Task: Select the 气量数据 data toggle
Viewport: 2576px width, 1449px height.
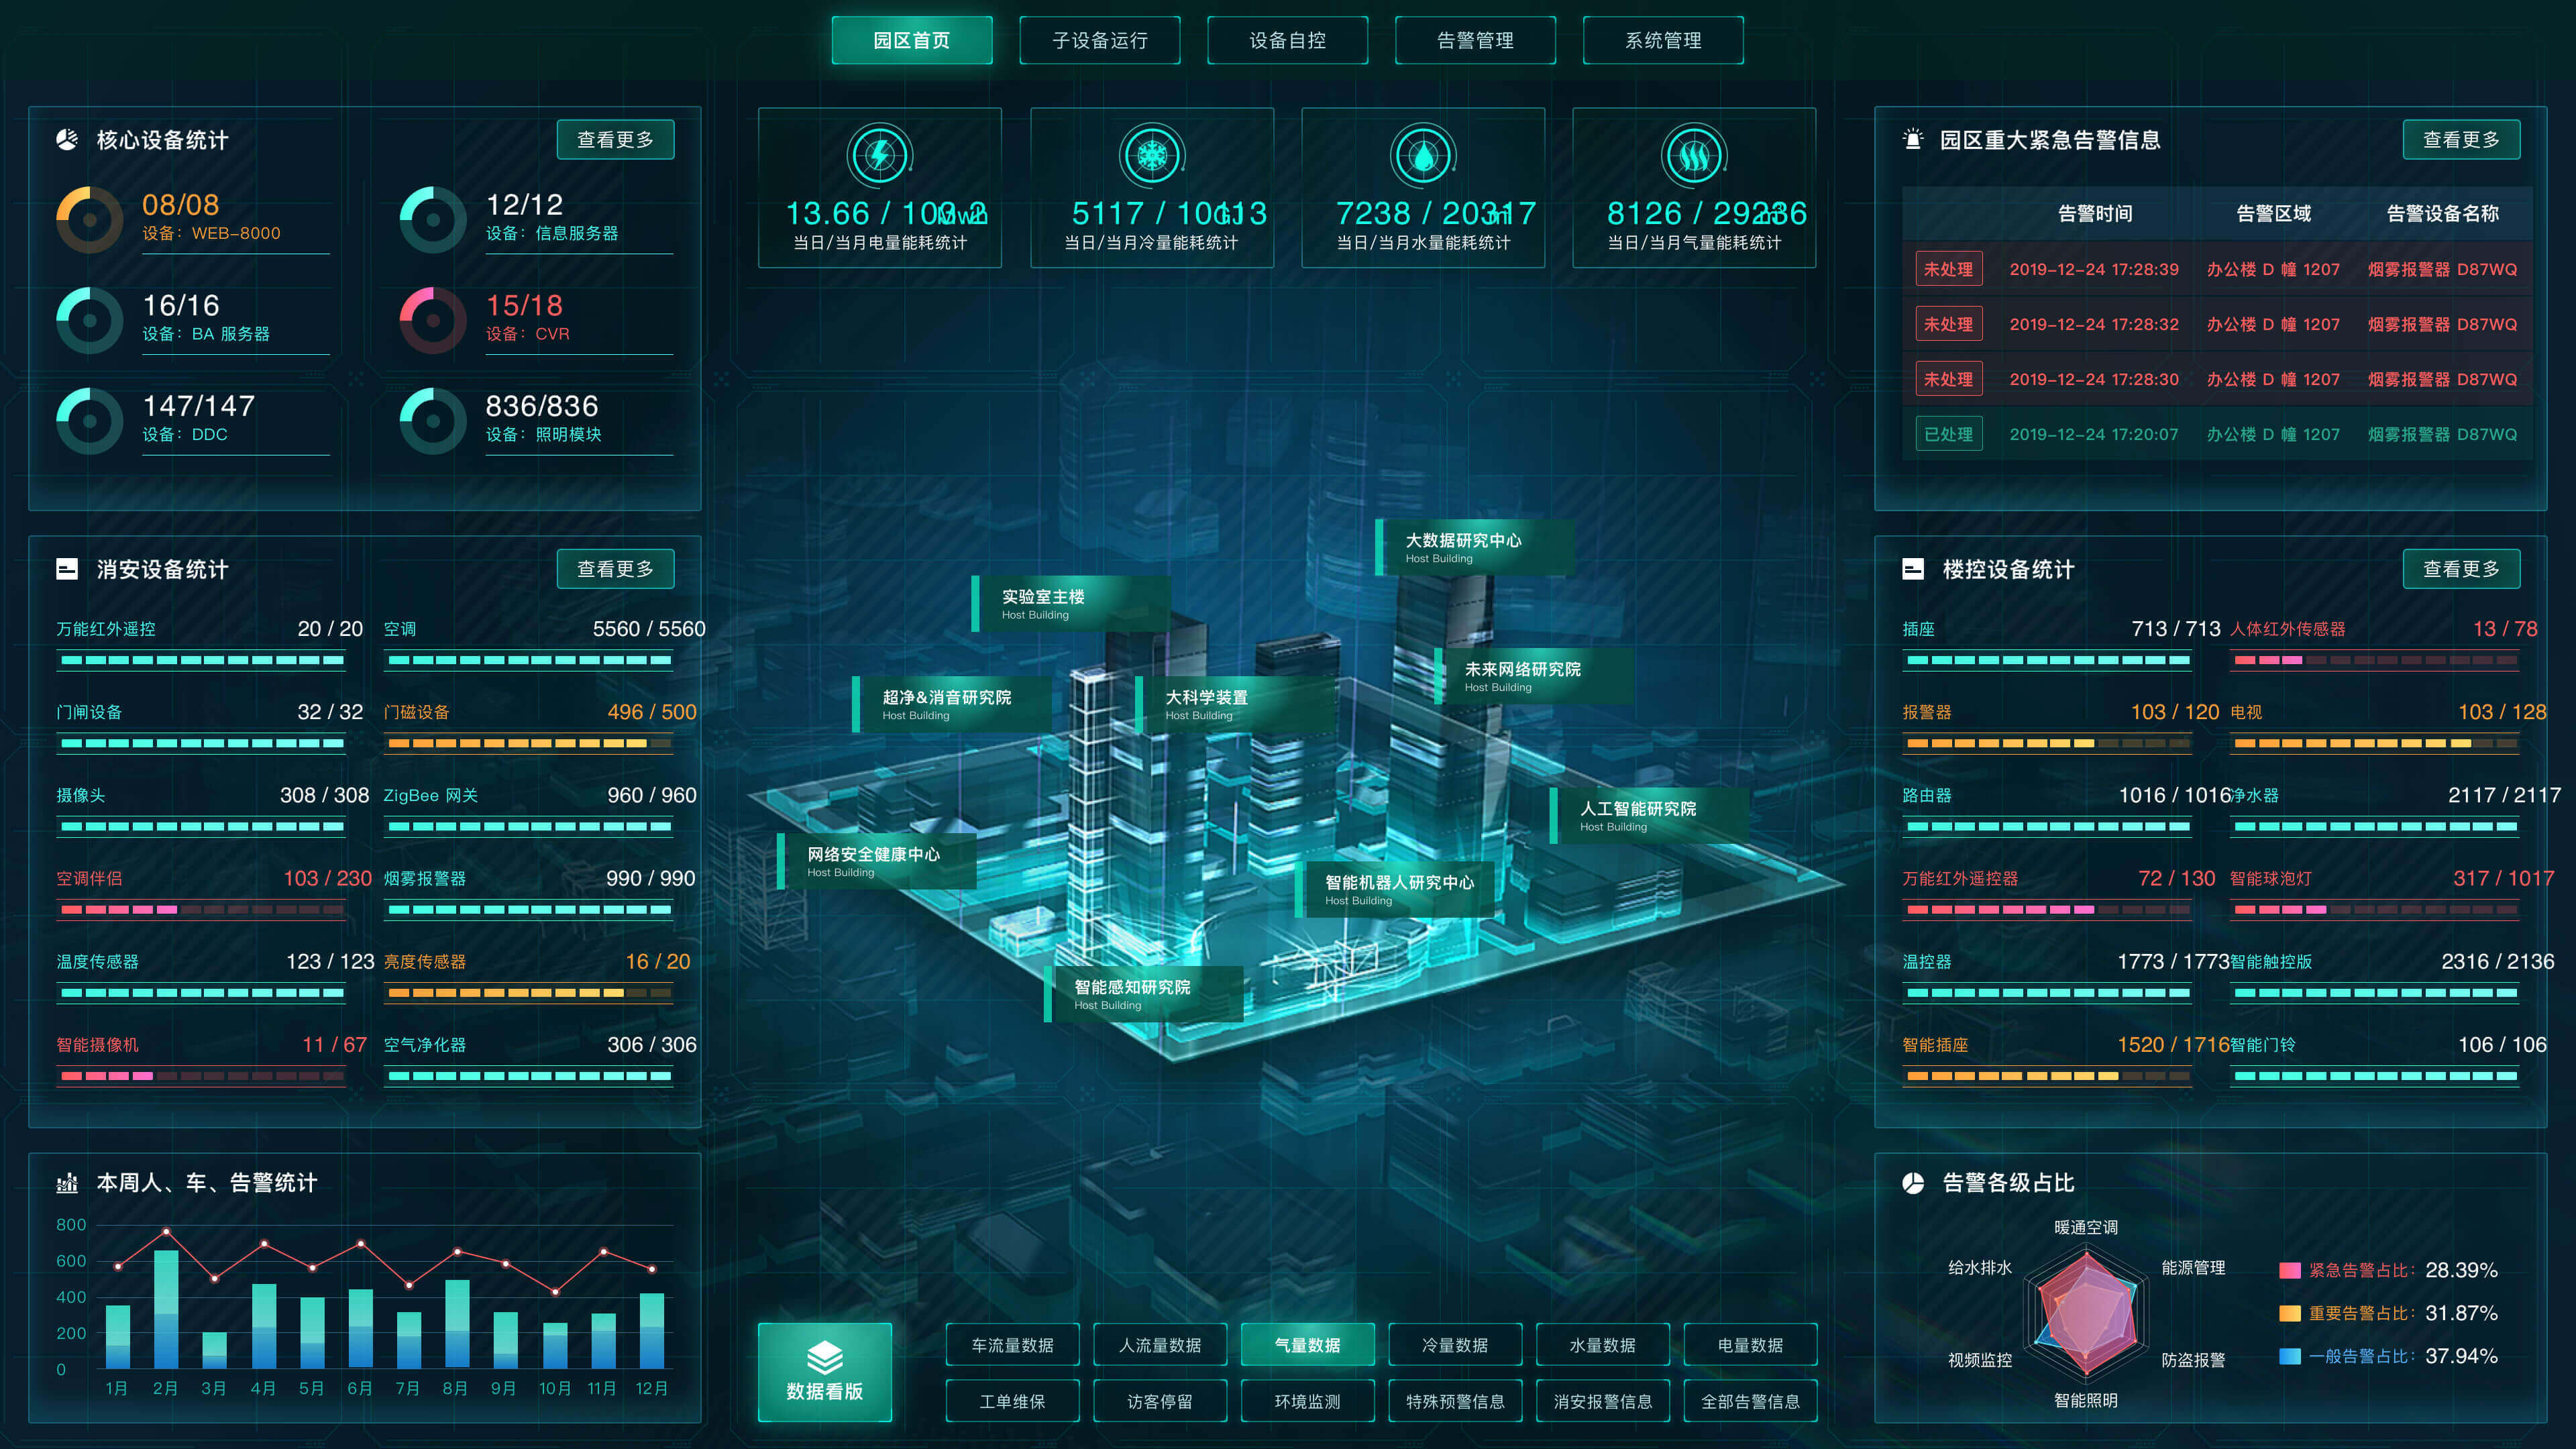Action: coord(1307,1345)
